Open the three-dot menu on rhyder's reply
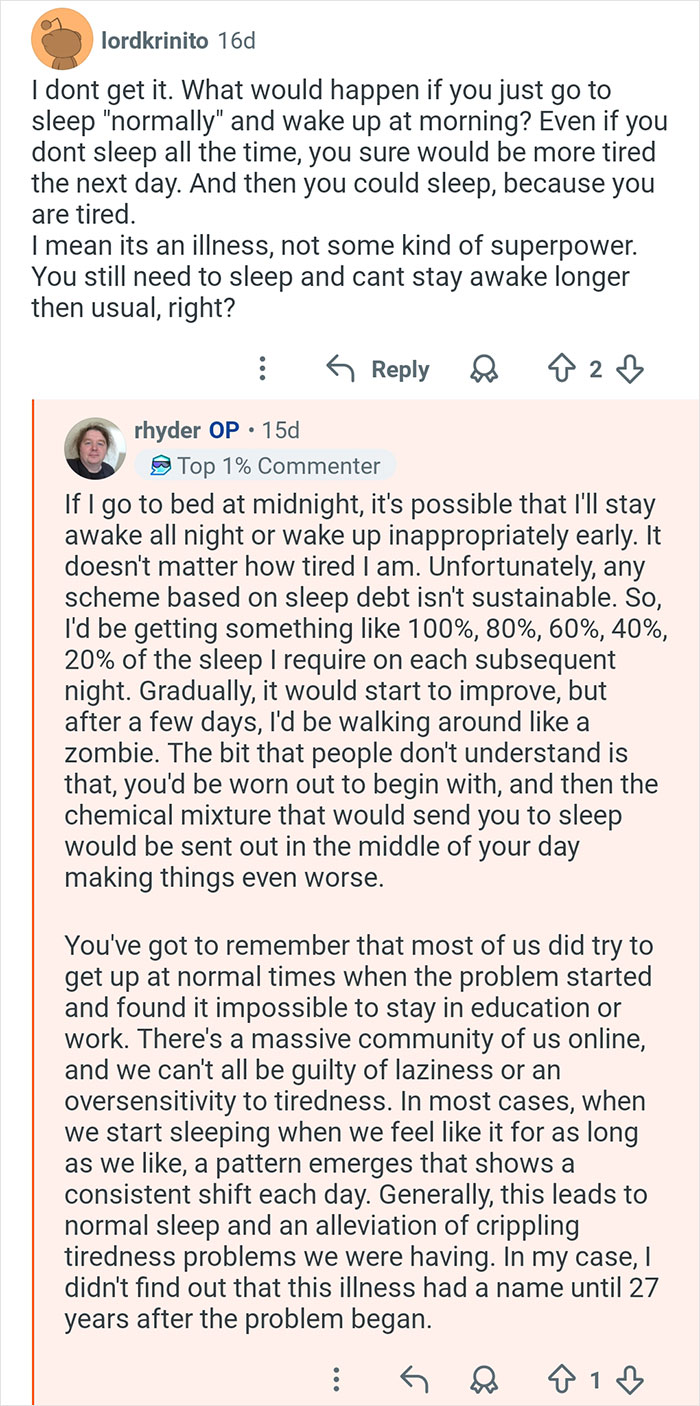The width and height of the screenshot is (700, 1406). click(x=335, y=1378)
